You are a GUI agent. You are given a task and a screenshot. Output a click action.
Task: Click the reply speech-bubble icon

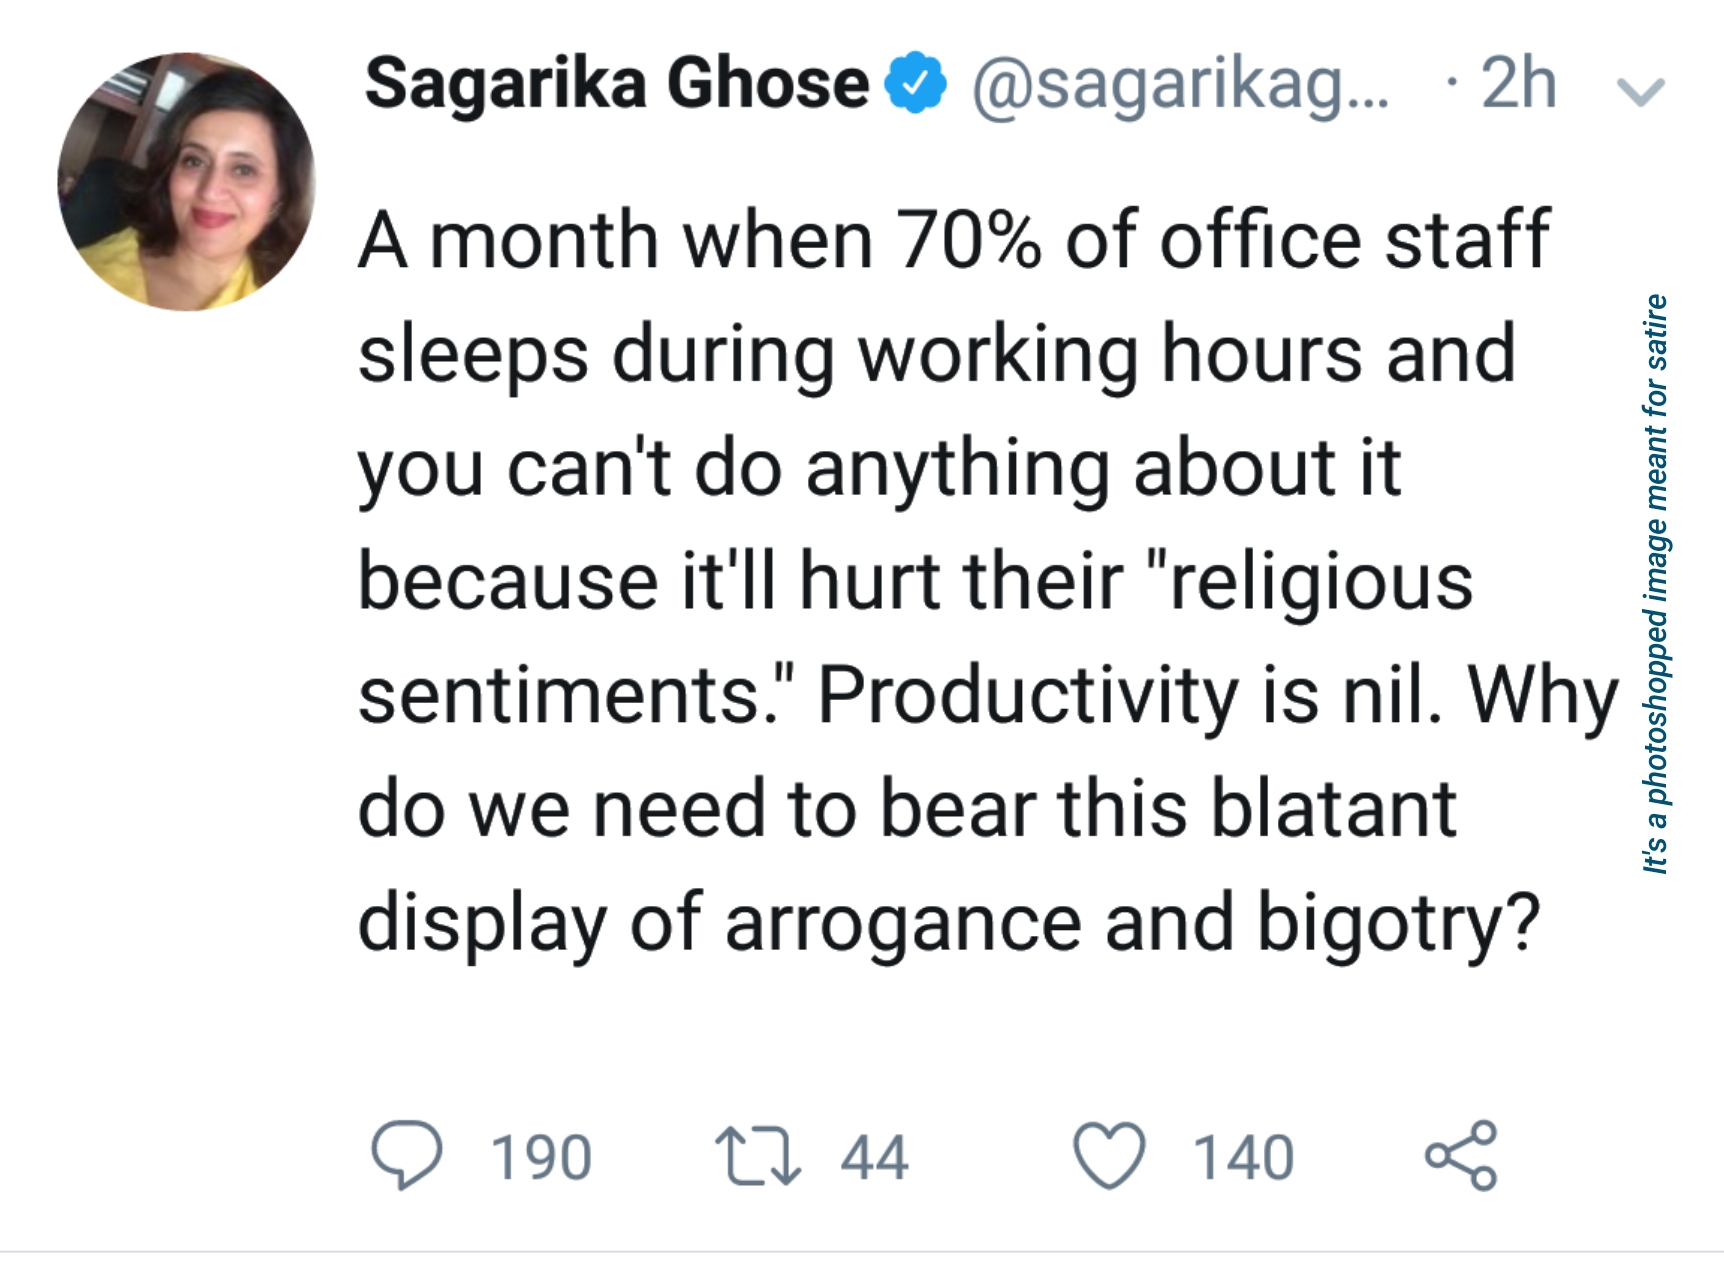[406, 1155]
